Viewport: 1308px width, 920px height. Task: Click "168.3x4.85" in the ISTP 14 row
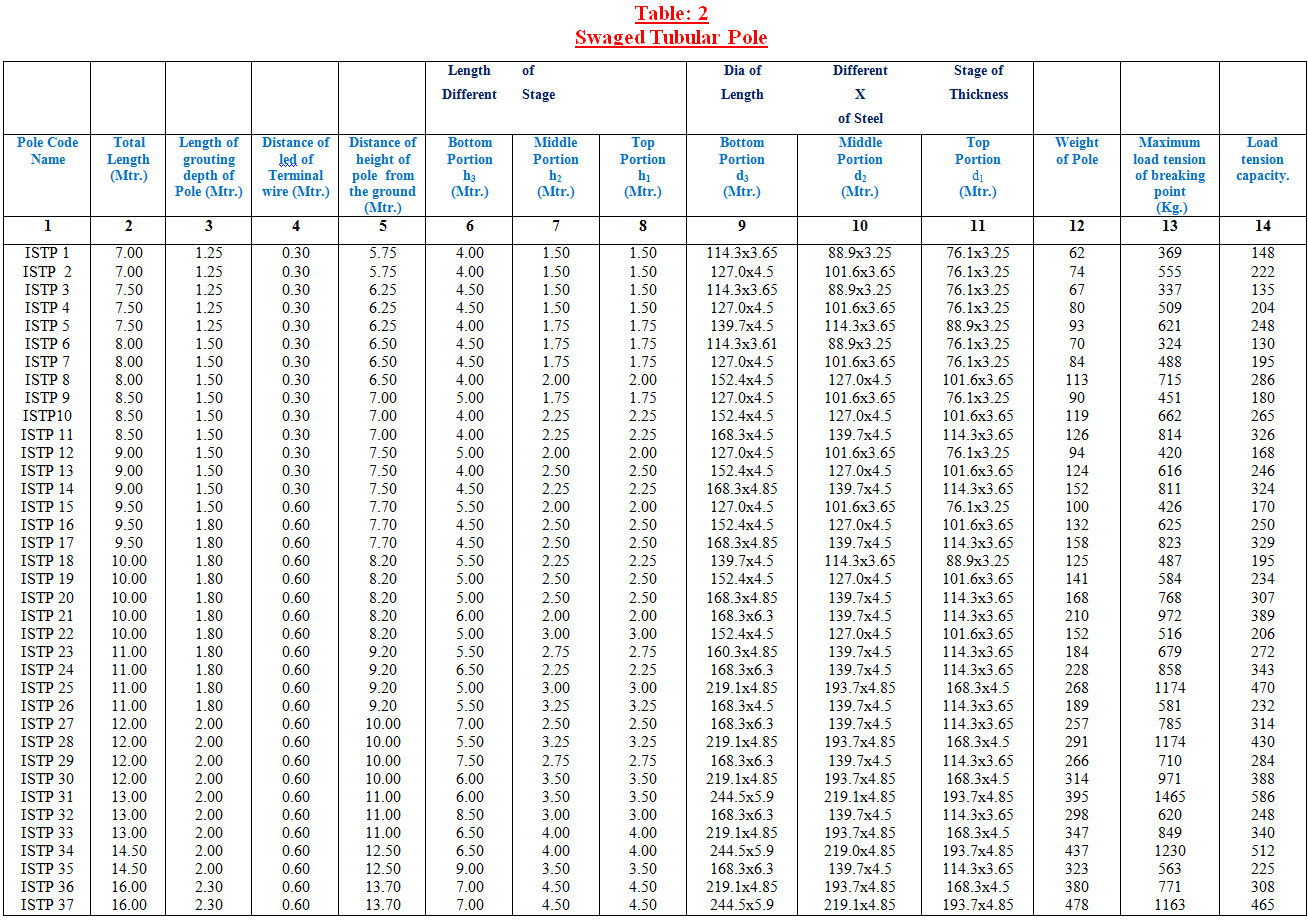tap(742, 489)
